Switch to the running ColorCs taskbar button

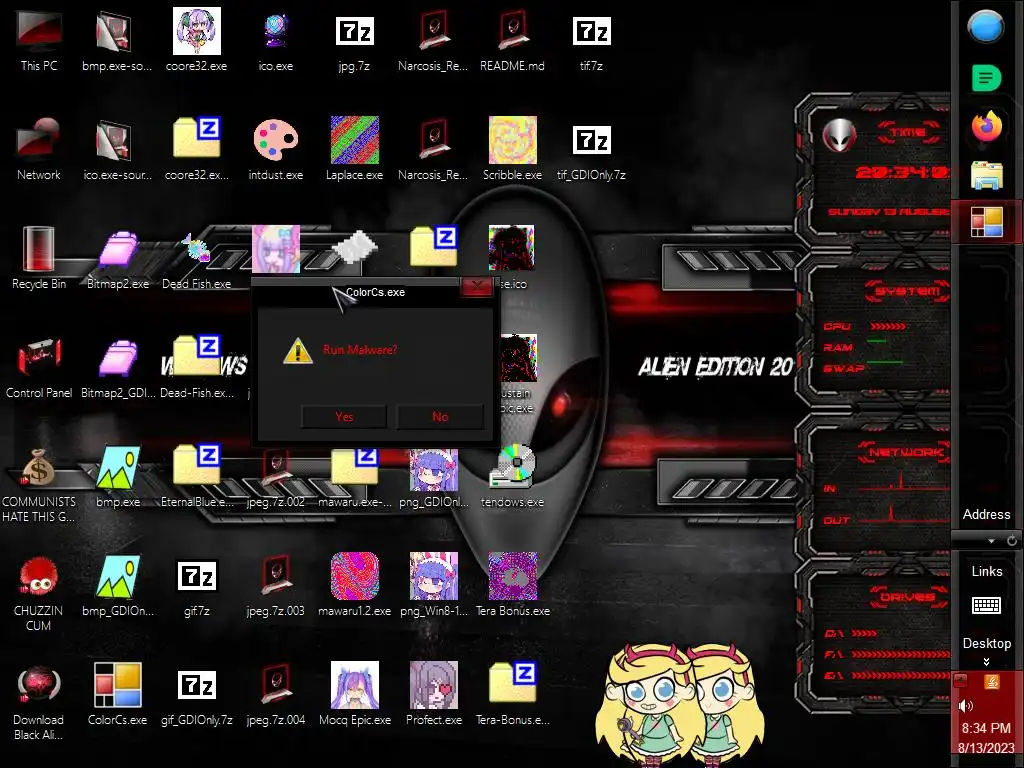coord(986,222)
